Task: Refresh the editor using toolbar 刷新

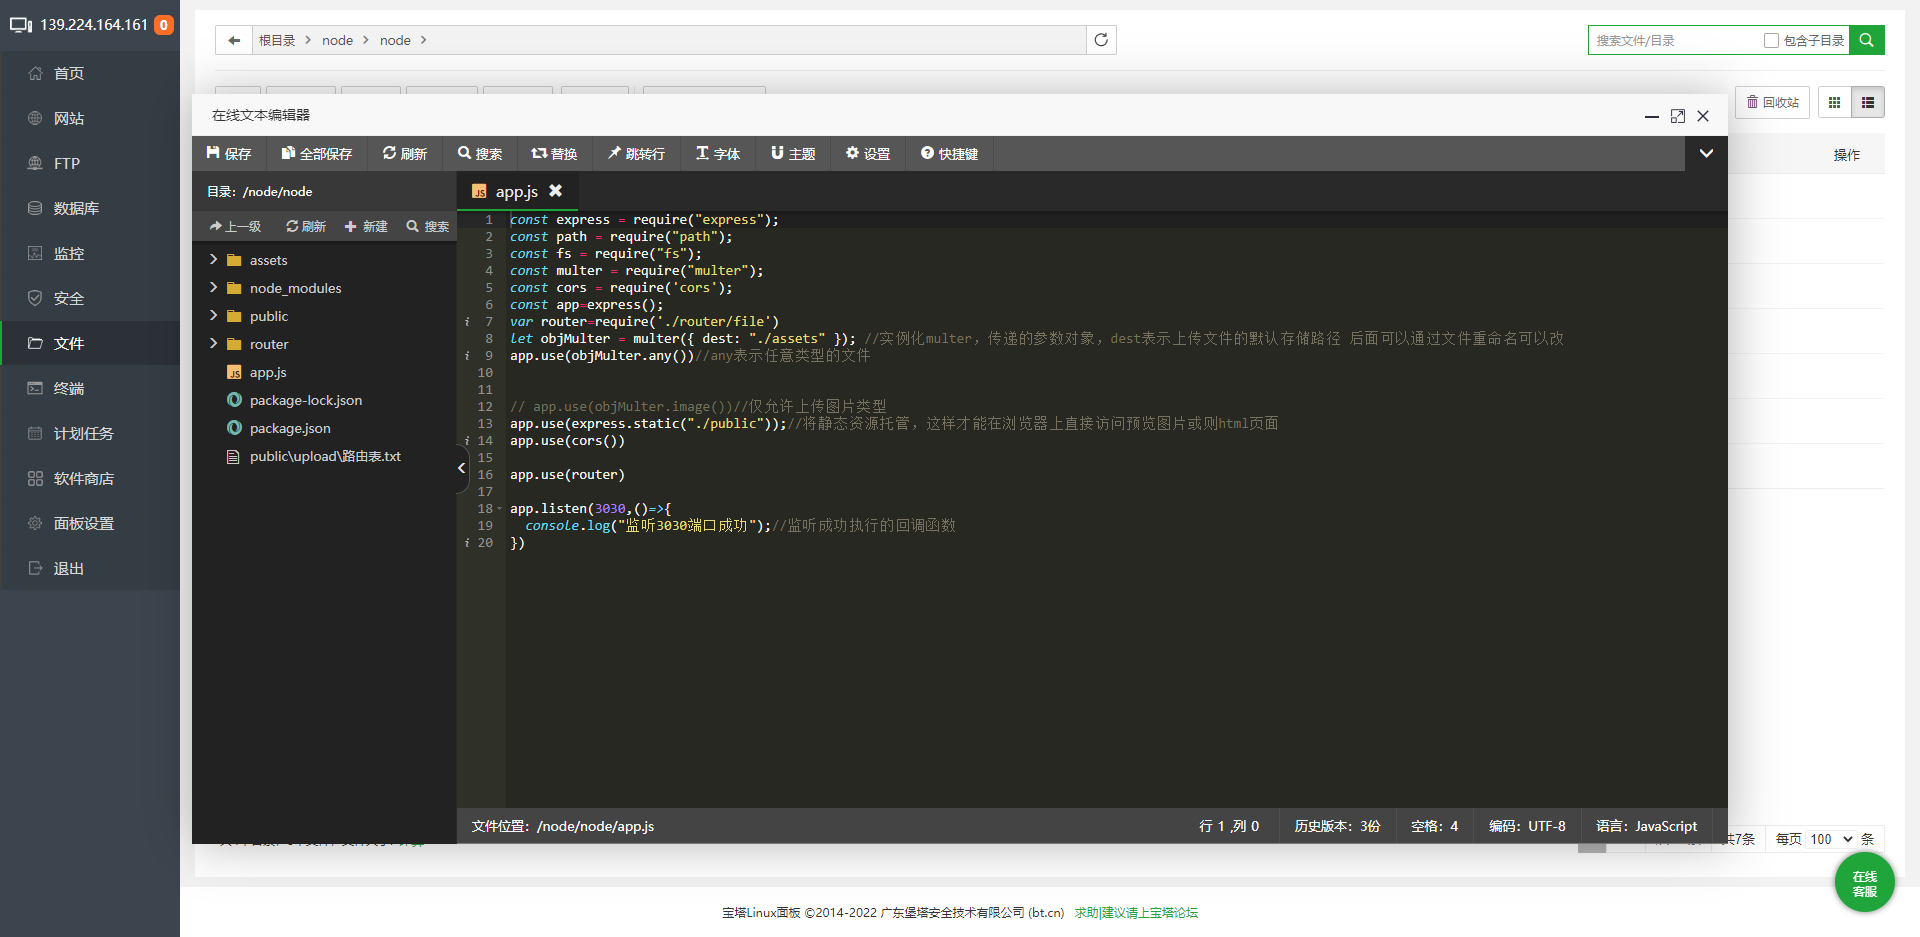Action: 404,153
